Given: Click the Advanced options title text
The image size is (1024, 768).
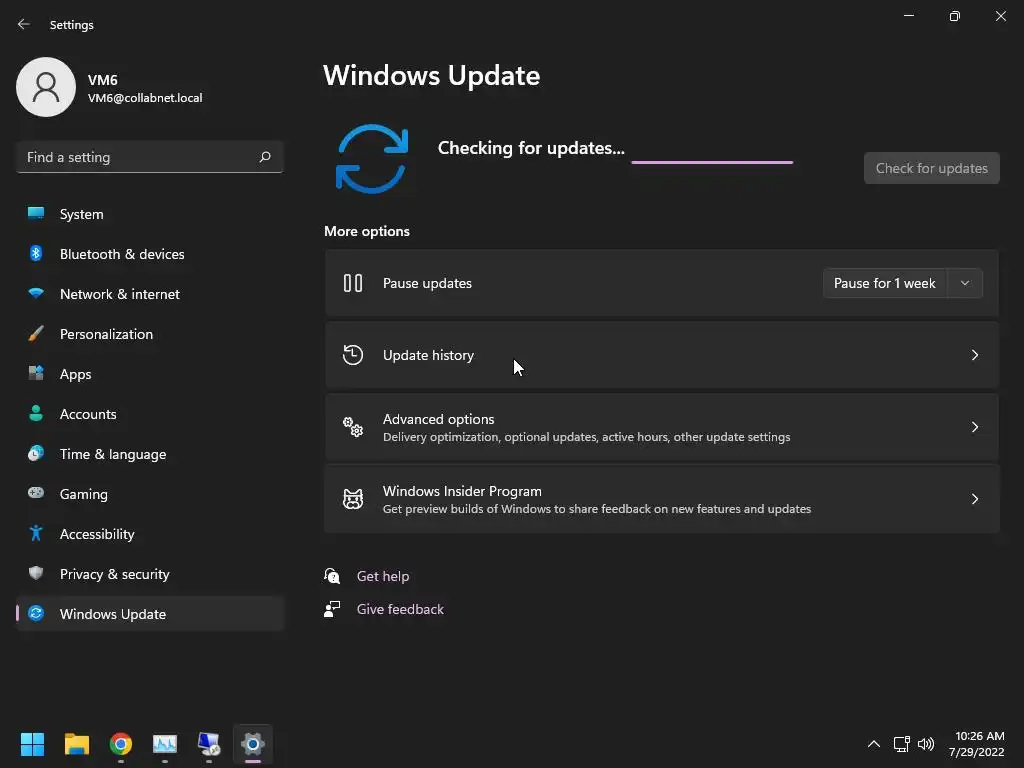Looking at the screenshot, I should pyautogui.click(x=438, y=419).
